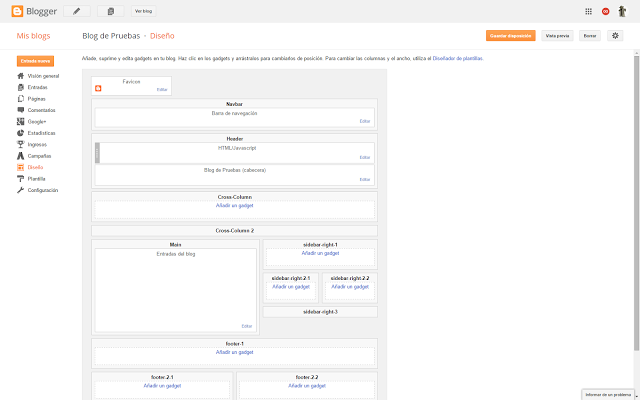
Task: Click the Entrada nueva button
Action: 35,61
